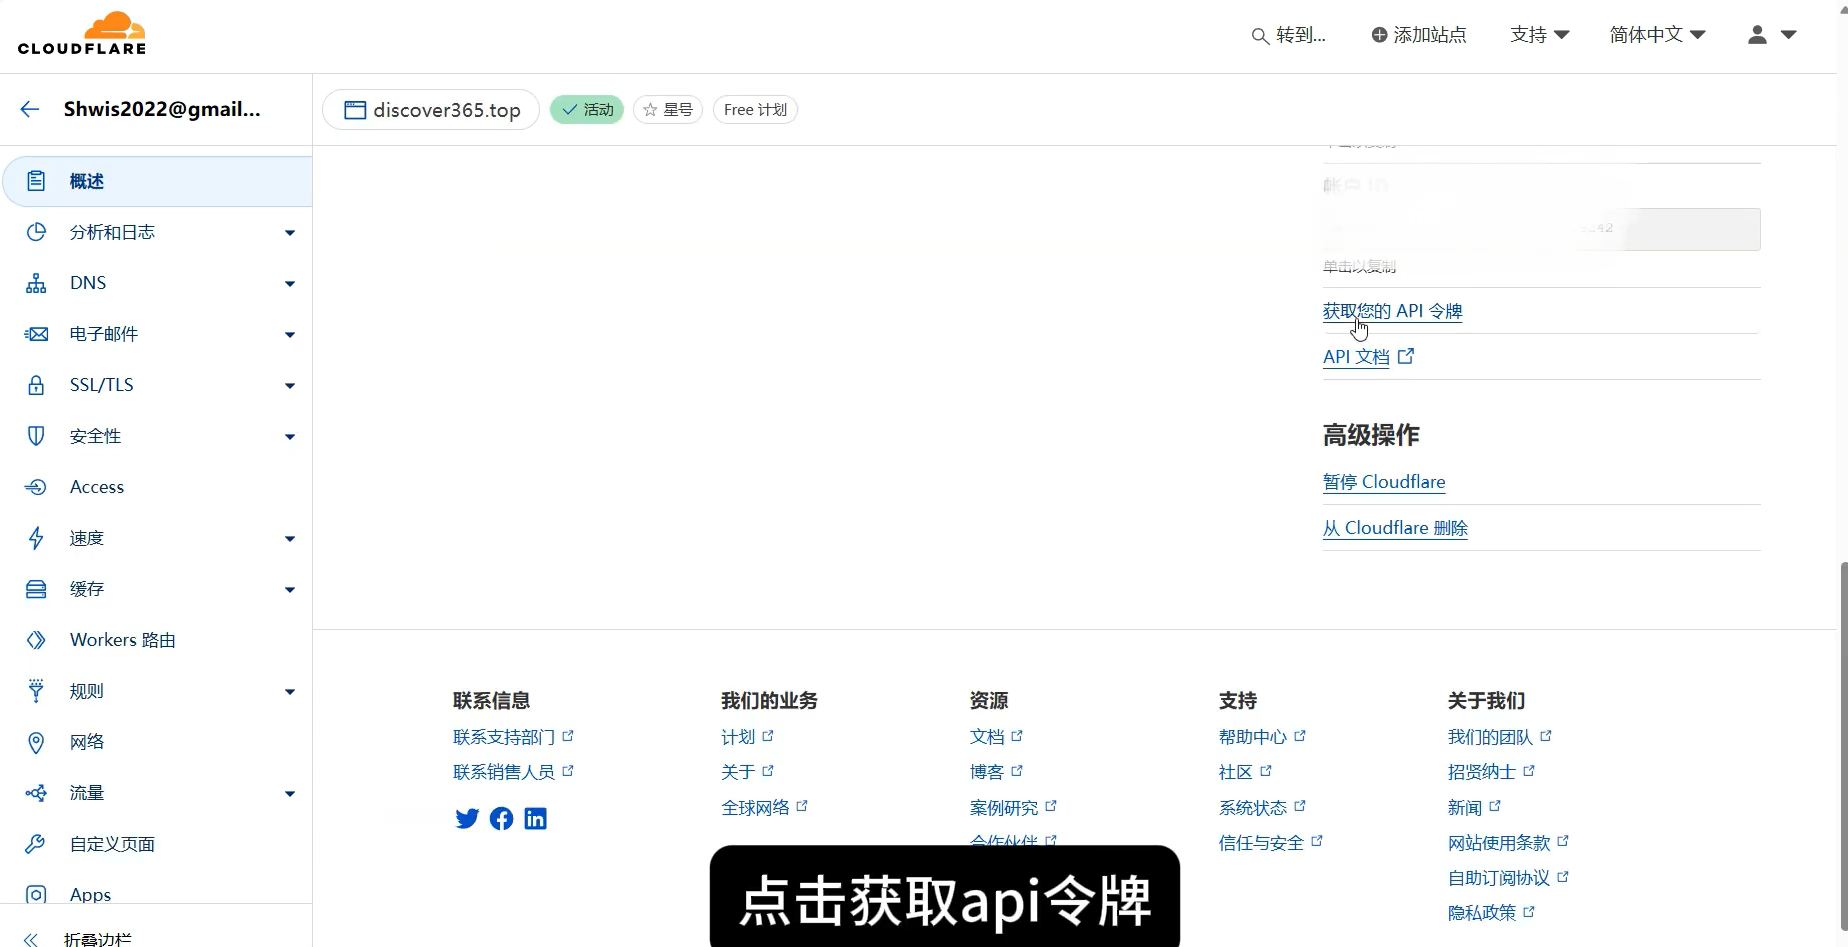1848x947 pixels.
Task: Open Cloudflare's LinkedIn page icon
Action: coord(536,819)
